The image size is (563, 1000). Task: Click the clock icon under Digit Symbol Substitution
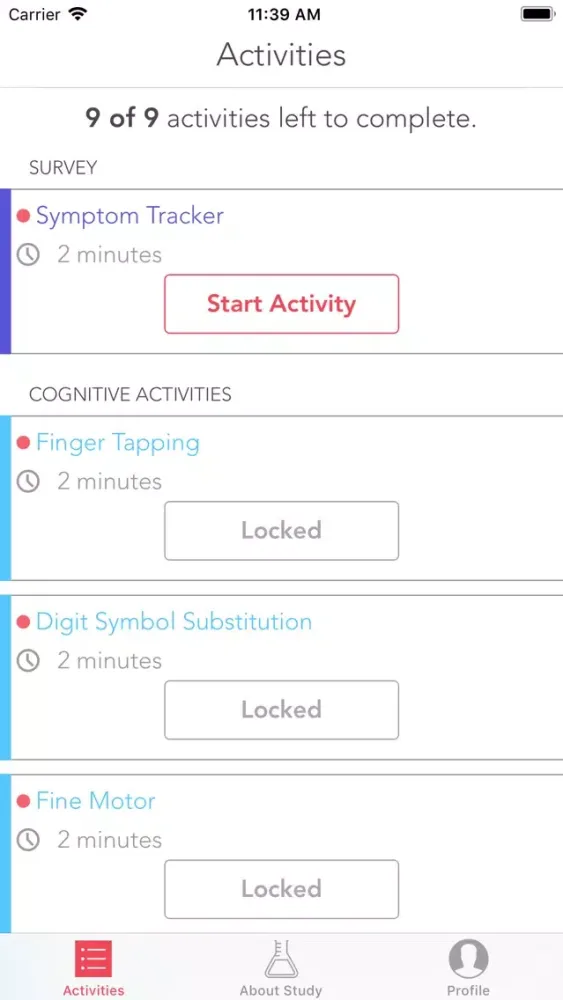pos(28,661)
